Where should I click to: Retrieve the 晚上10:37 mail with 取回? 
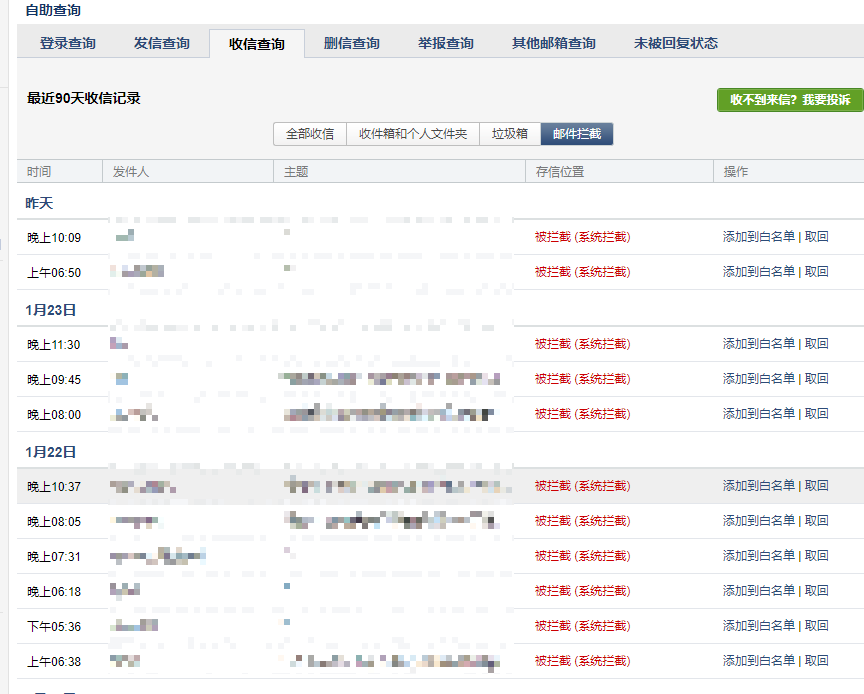[x=817, y=486]
